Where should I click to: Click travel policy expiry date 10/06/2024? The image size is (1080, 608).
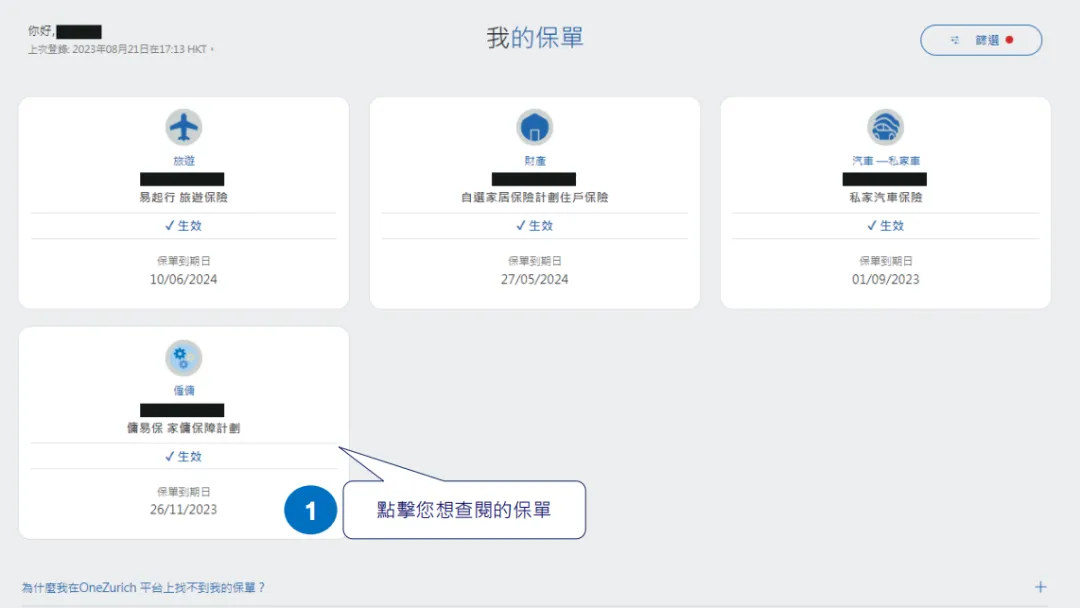[x=183, y=279]
